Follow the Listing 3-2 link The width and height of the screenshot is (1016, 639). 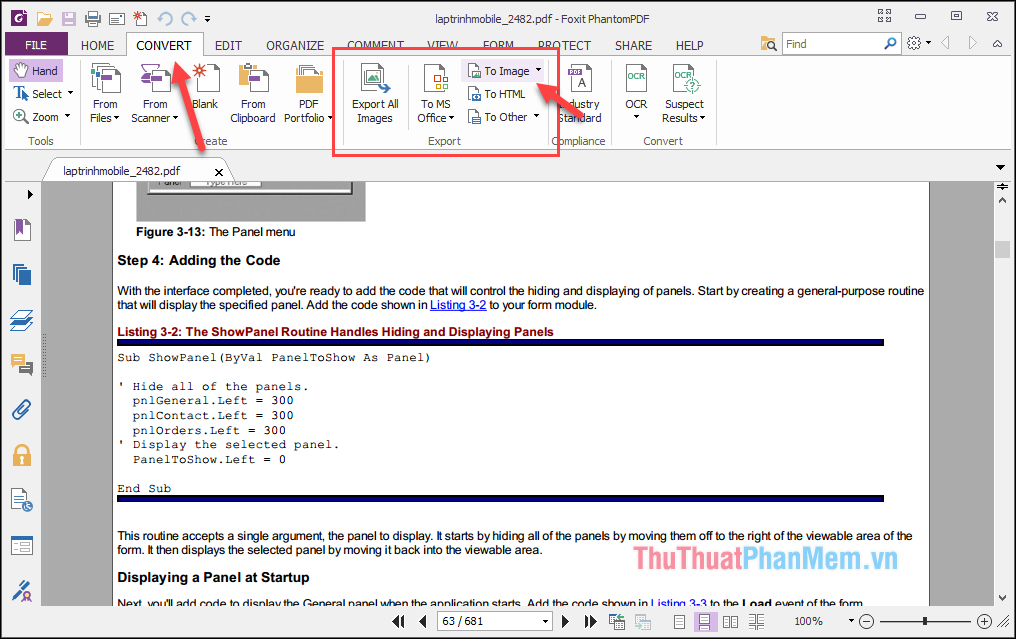458,305
